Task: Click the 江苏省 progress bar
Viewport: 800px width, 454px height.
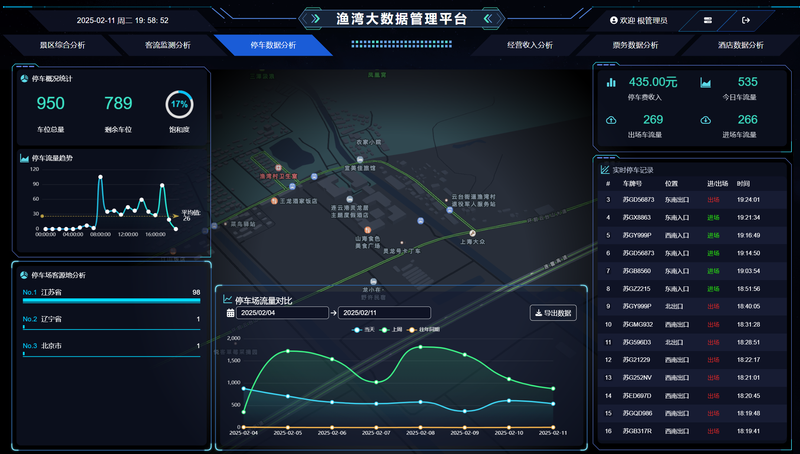Action: click(x=111, y=301)
